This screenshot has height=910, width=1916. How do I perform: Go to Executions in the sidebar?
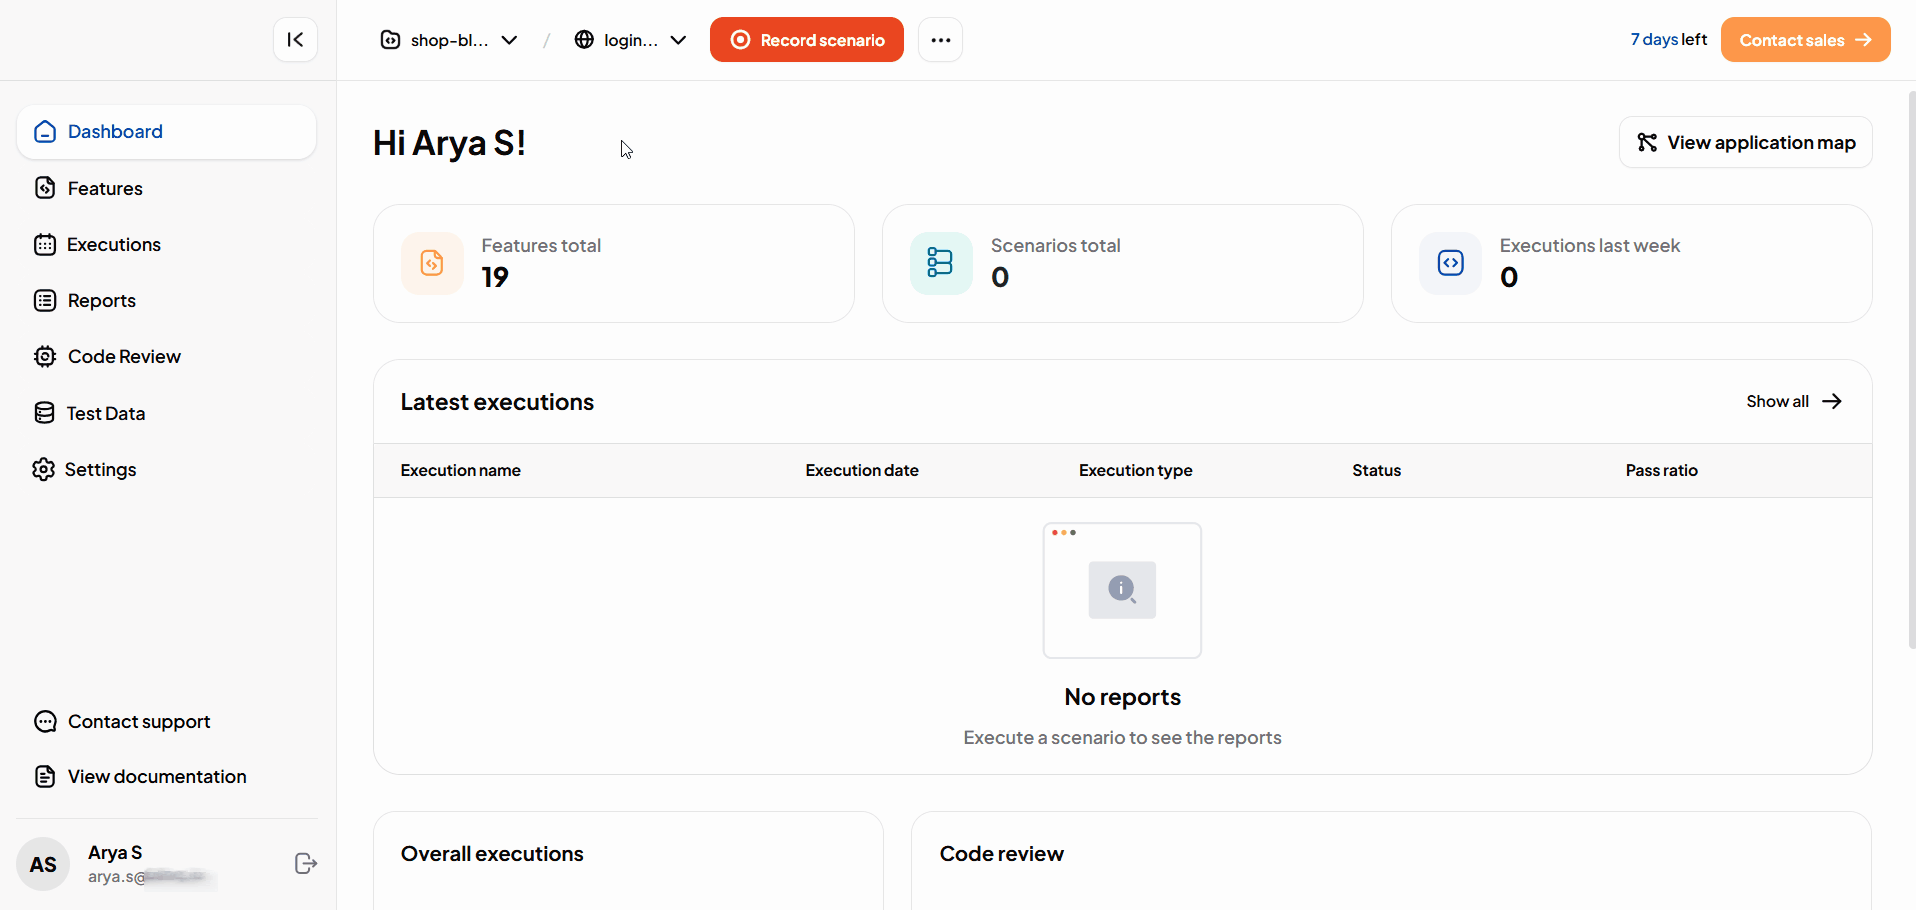pyautogui.click(x=113, y=245)
